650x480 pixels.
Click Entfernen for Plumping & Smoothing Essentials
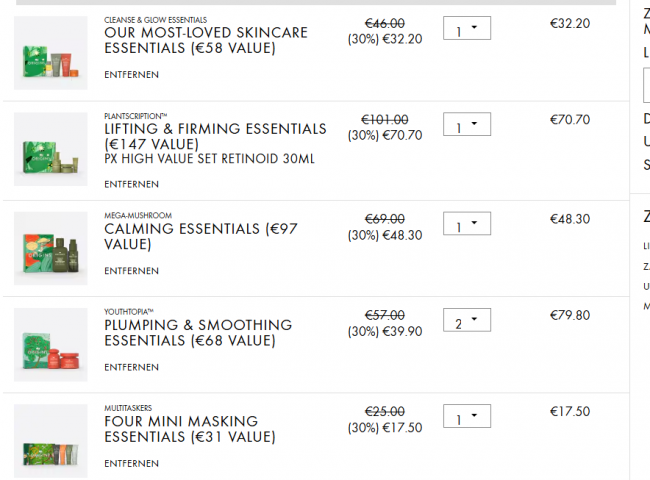pos(131,367)
